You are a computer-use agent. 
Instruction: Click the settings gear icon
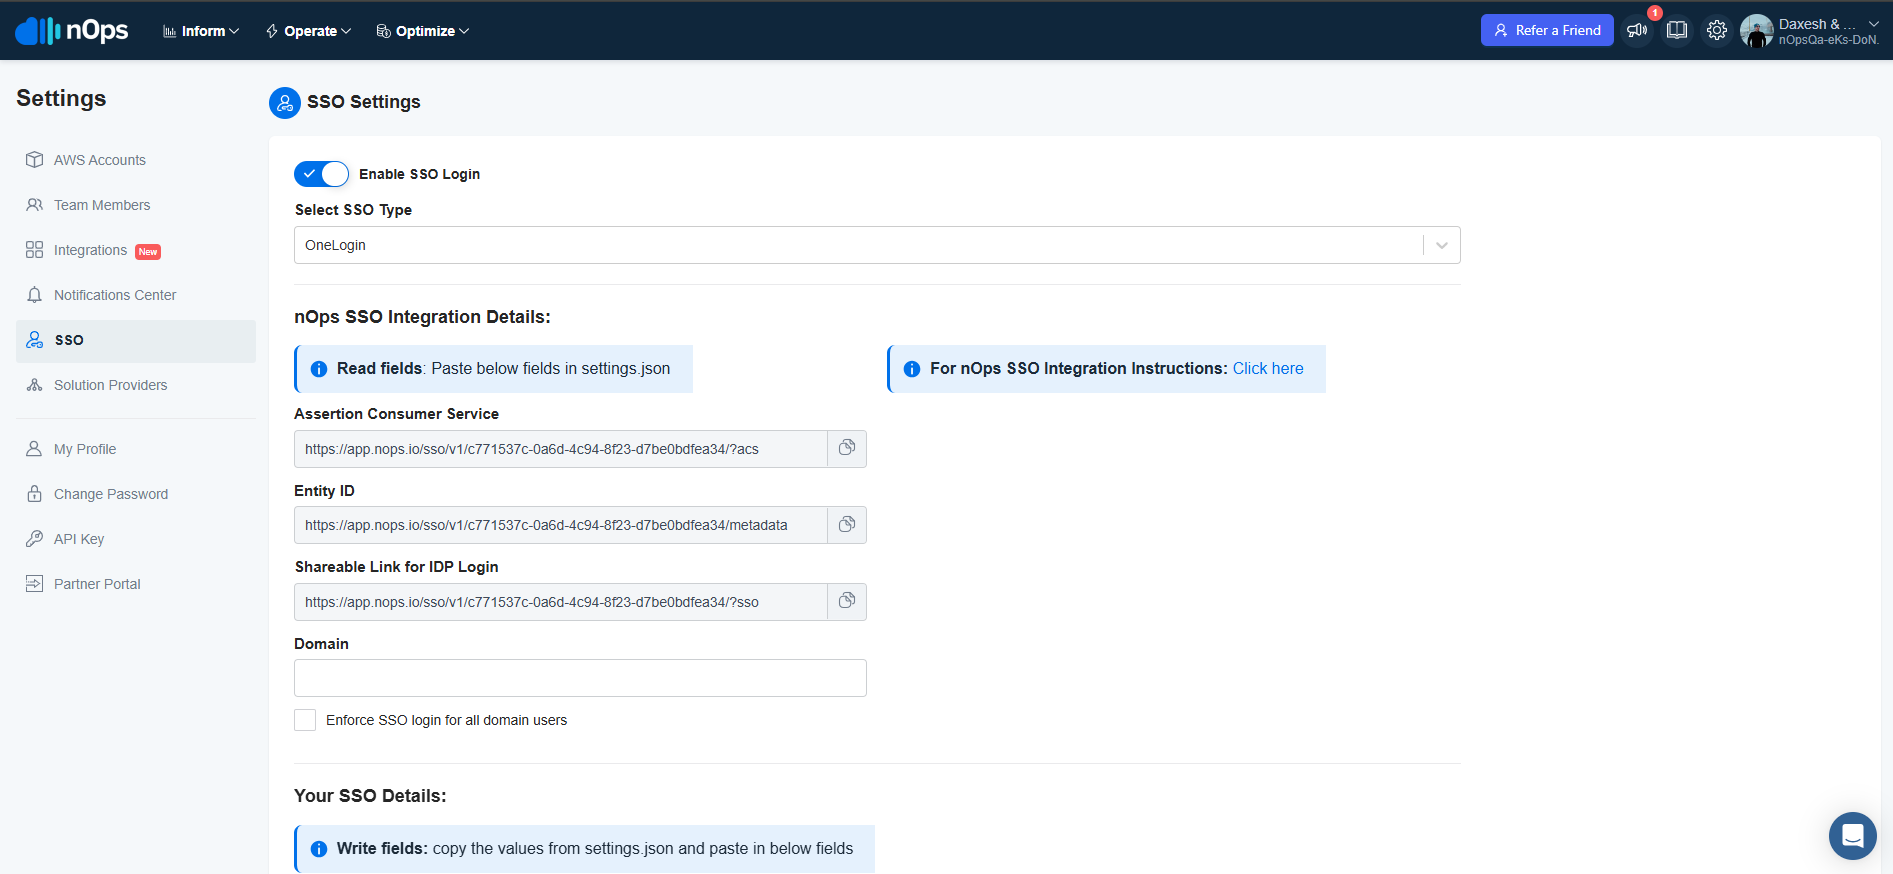pos(1716,31)
